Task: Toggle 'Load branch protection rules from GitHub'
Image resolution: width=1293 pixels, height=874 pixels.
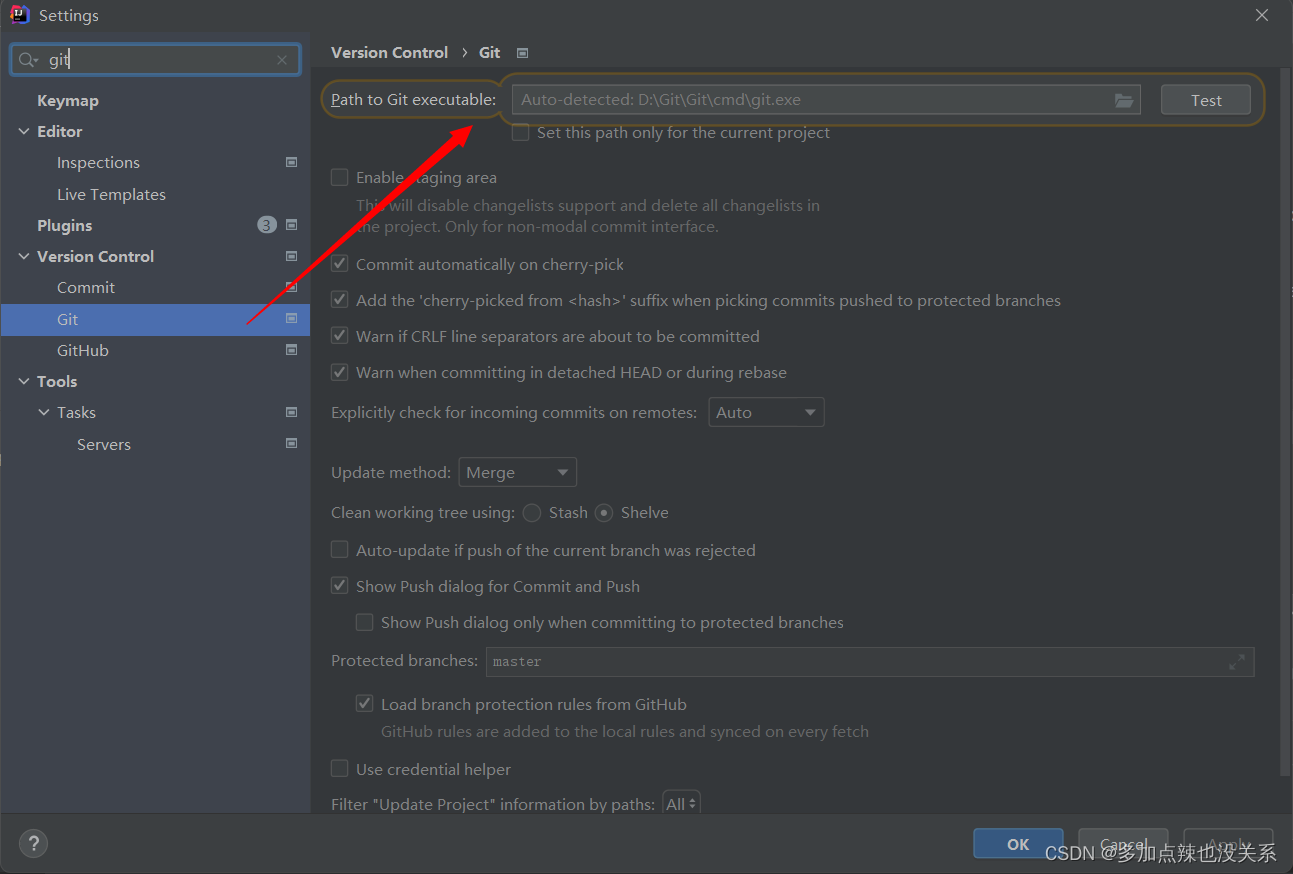Action: coord(365,704)
